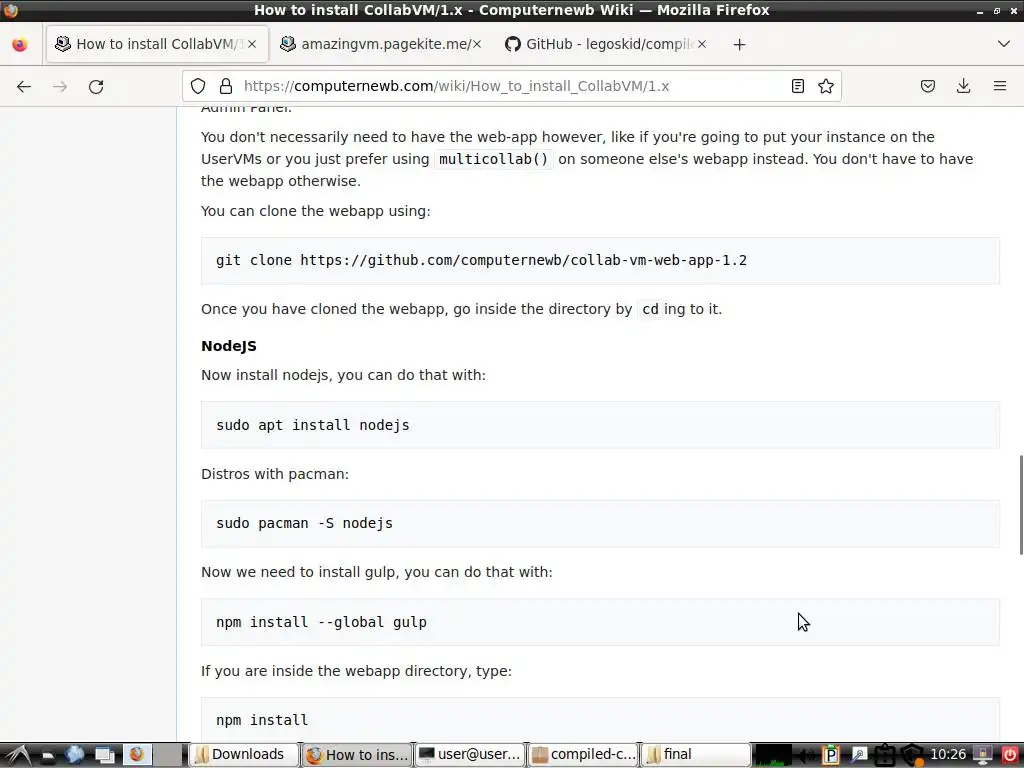1024x768 pixels.
Task: Click the "sudo apt install nodejs" code
Action: pos(313,425)
